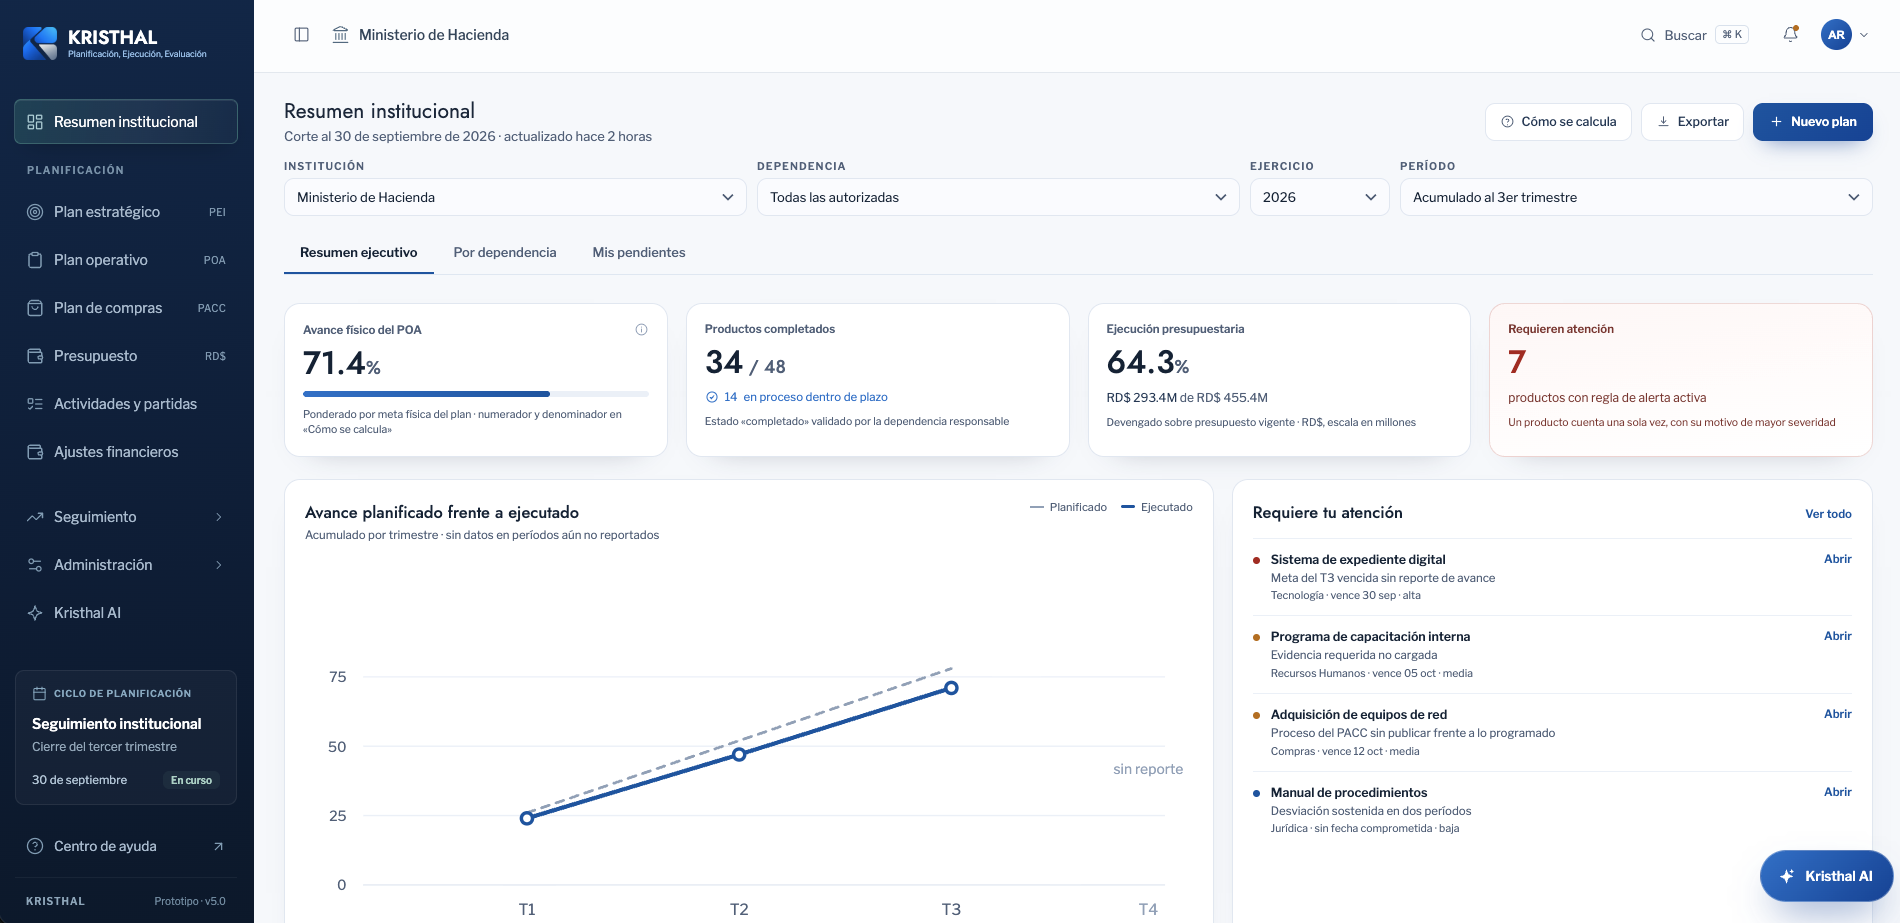The width and height of the screenshot is (1900, 923).
Task: Toggle the Ejecutado legend series
Action: click(1157, 507)
